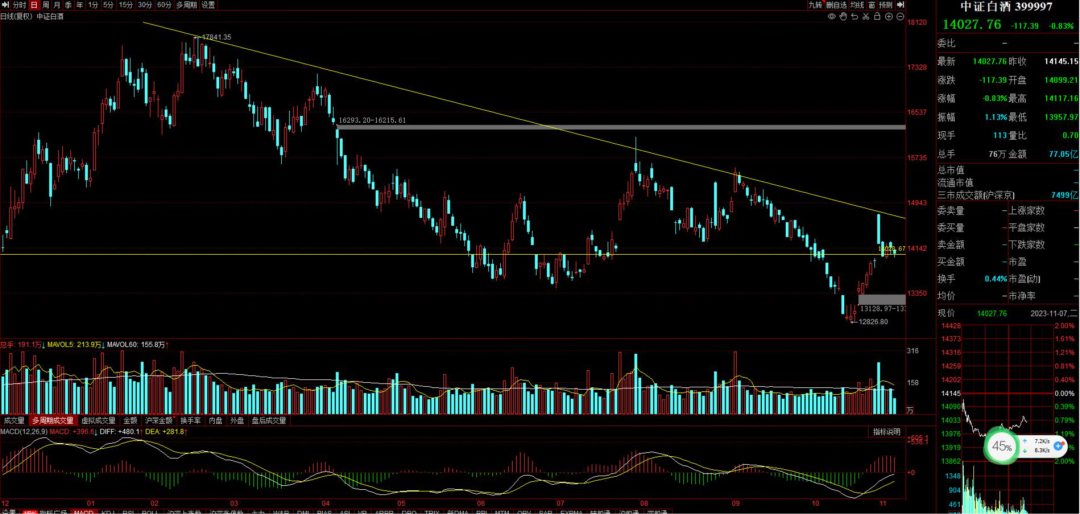Select the 年 yearly period tab
Screen dimensions: 1080x514
pos(79,5)
